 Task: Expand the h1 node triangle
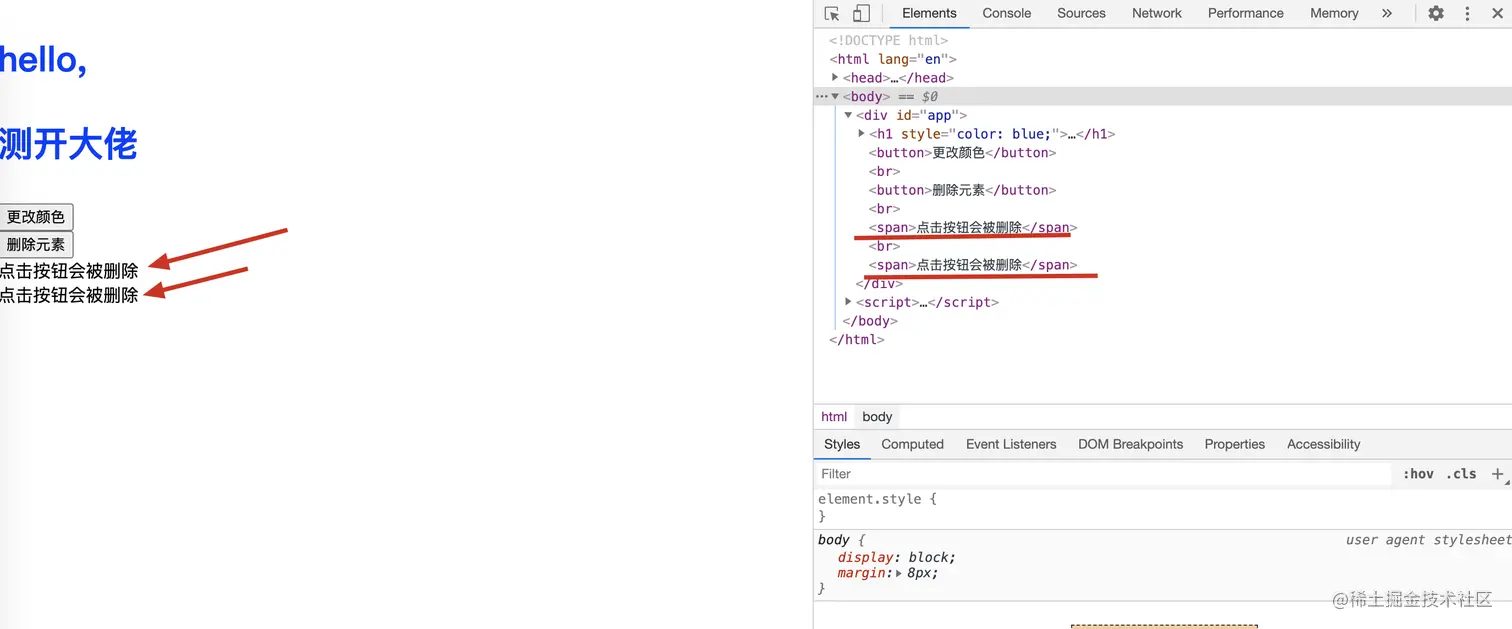pyautogui.click(x=861, y=133)
